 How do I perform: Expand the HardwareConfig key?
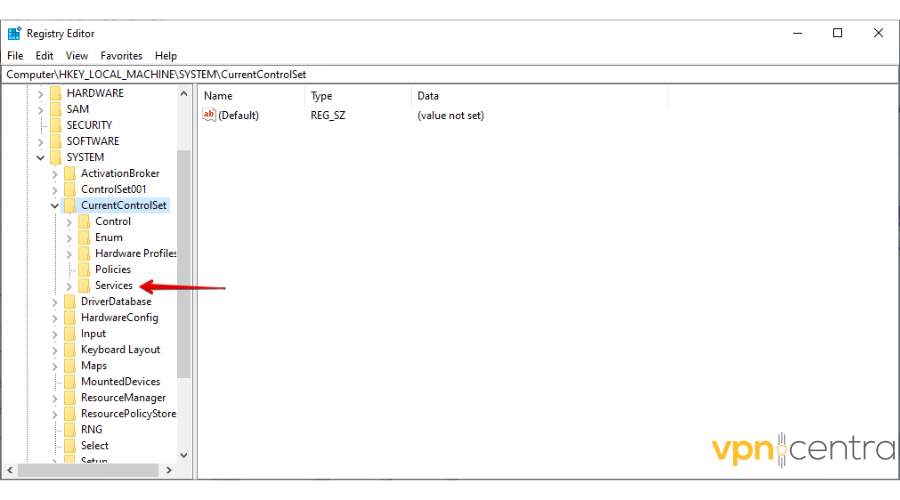[x=55, y=318]
